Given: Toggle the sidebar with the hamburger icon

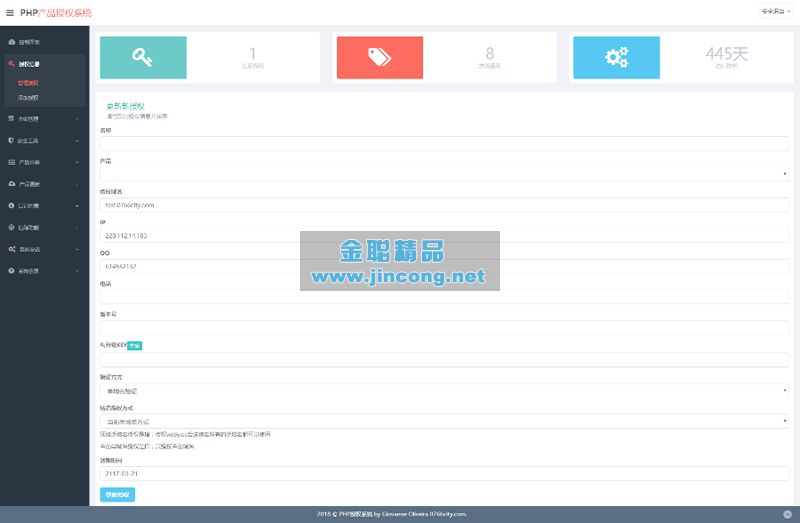Looking at the screenshot, I should [x=10, y=13].
